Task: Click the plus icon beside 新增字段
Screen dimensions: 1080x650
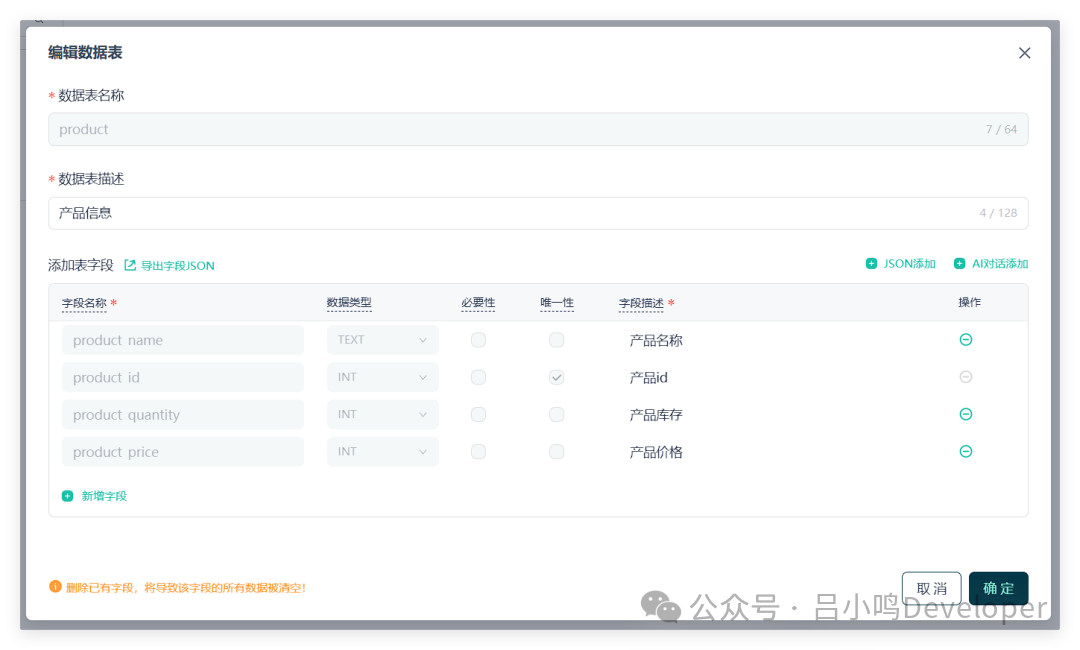Action: (68, 496)
